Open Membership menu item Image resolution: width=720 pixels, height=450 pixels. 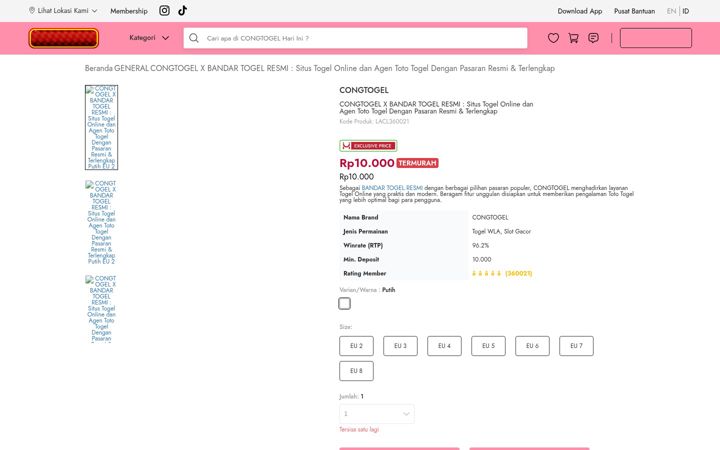[x=129, y=11]
